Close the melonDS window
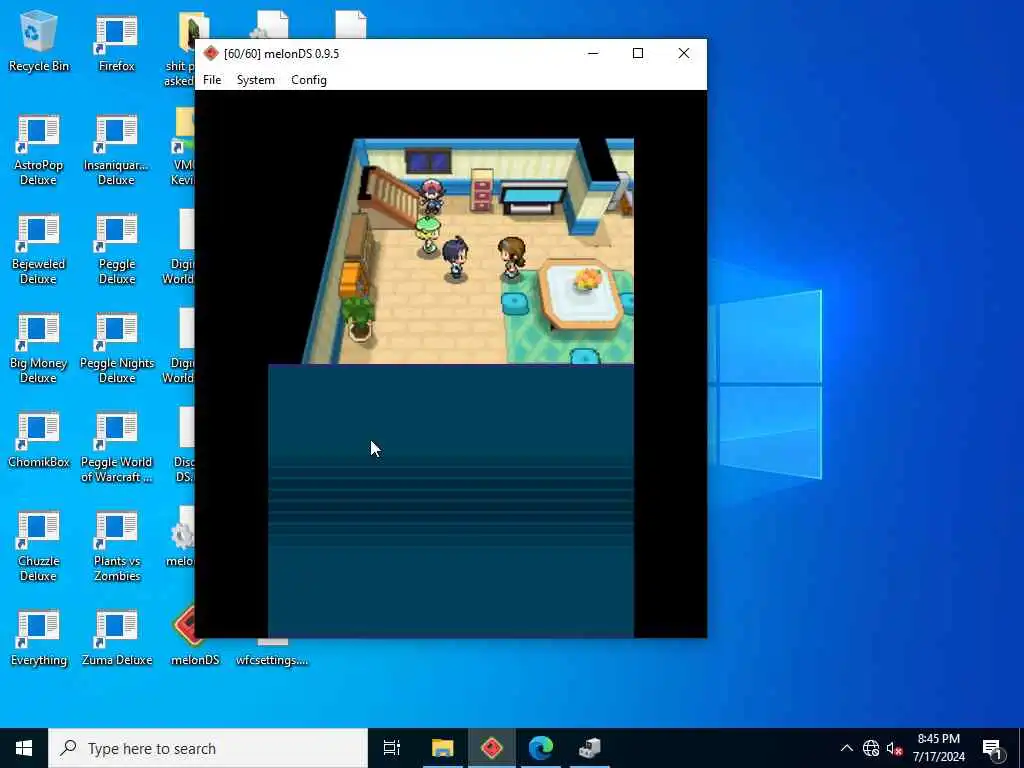Image resolution: width=1024 pixels, height=768 pixels. coord(684,54)
